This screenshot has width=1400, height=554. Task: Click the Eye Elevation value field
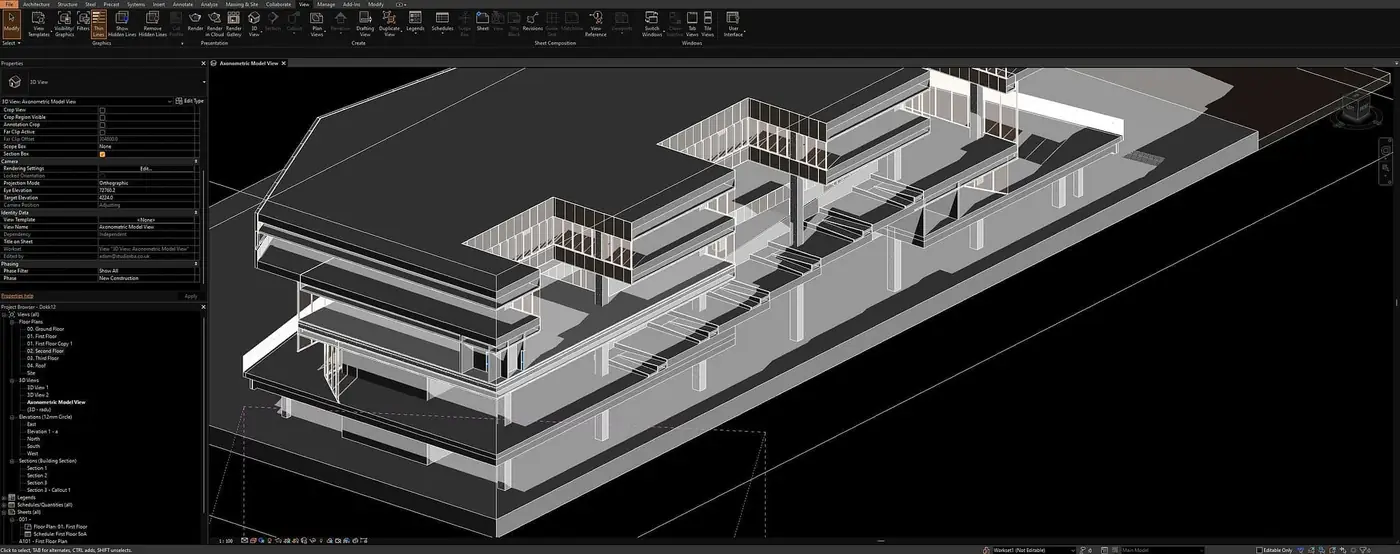pyautogui.click(x=146, y=190)
